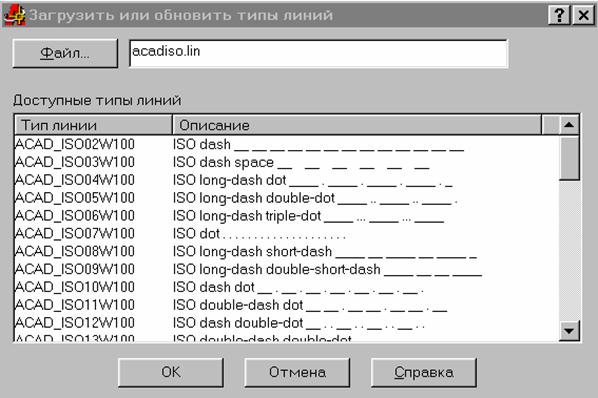Select the ACAD_ISO03W100 dash space linetype
598x398 pixels.
(x=287, y=162)
